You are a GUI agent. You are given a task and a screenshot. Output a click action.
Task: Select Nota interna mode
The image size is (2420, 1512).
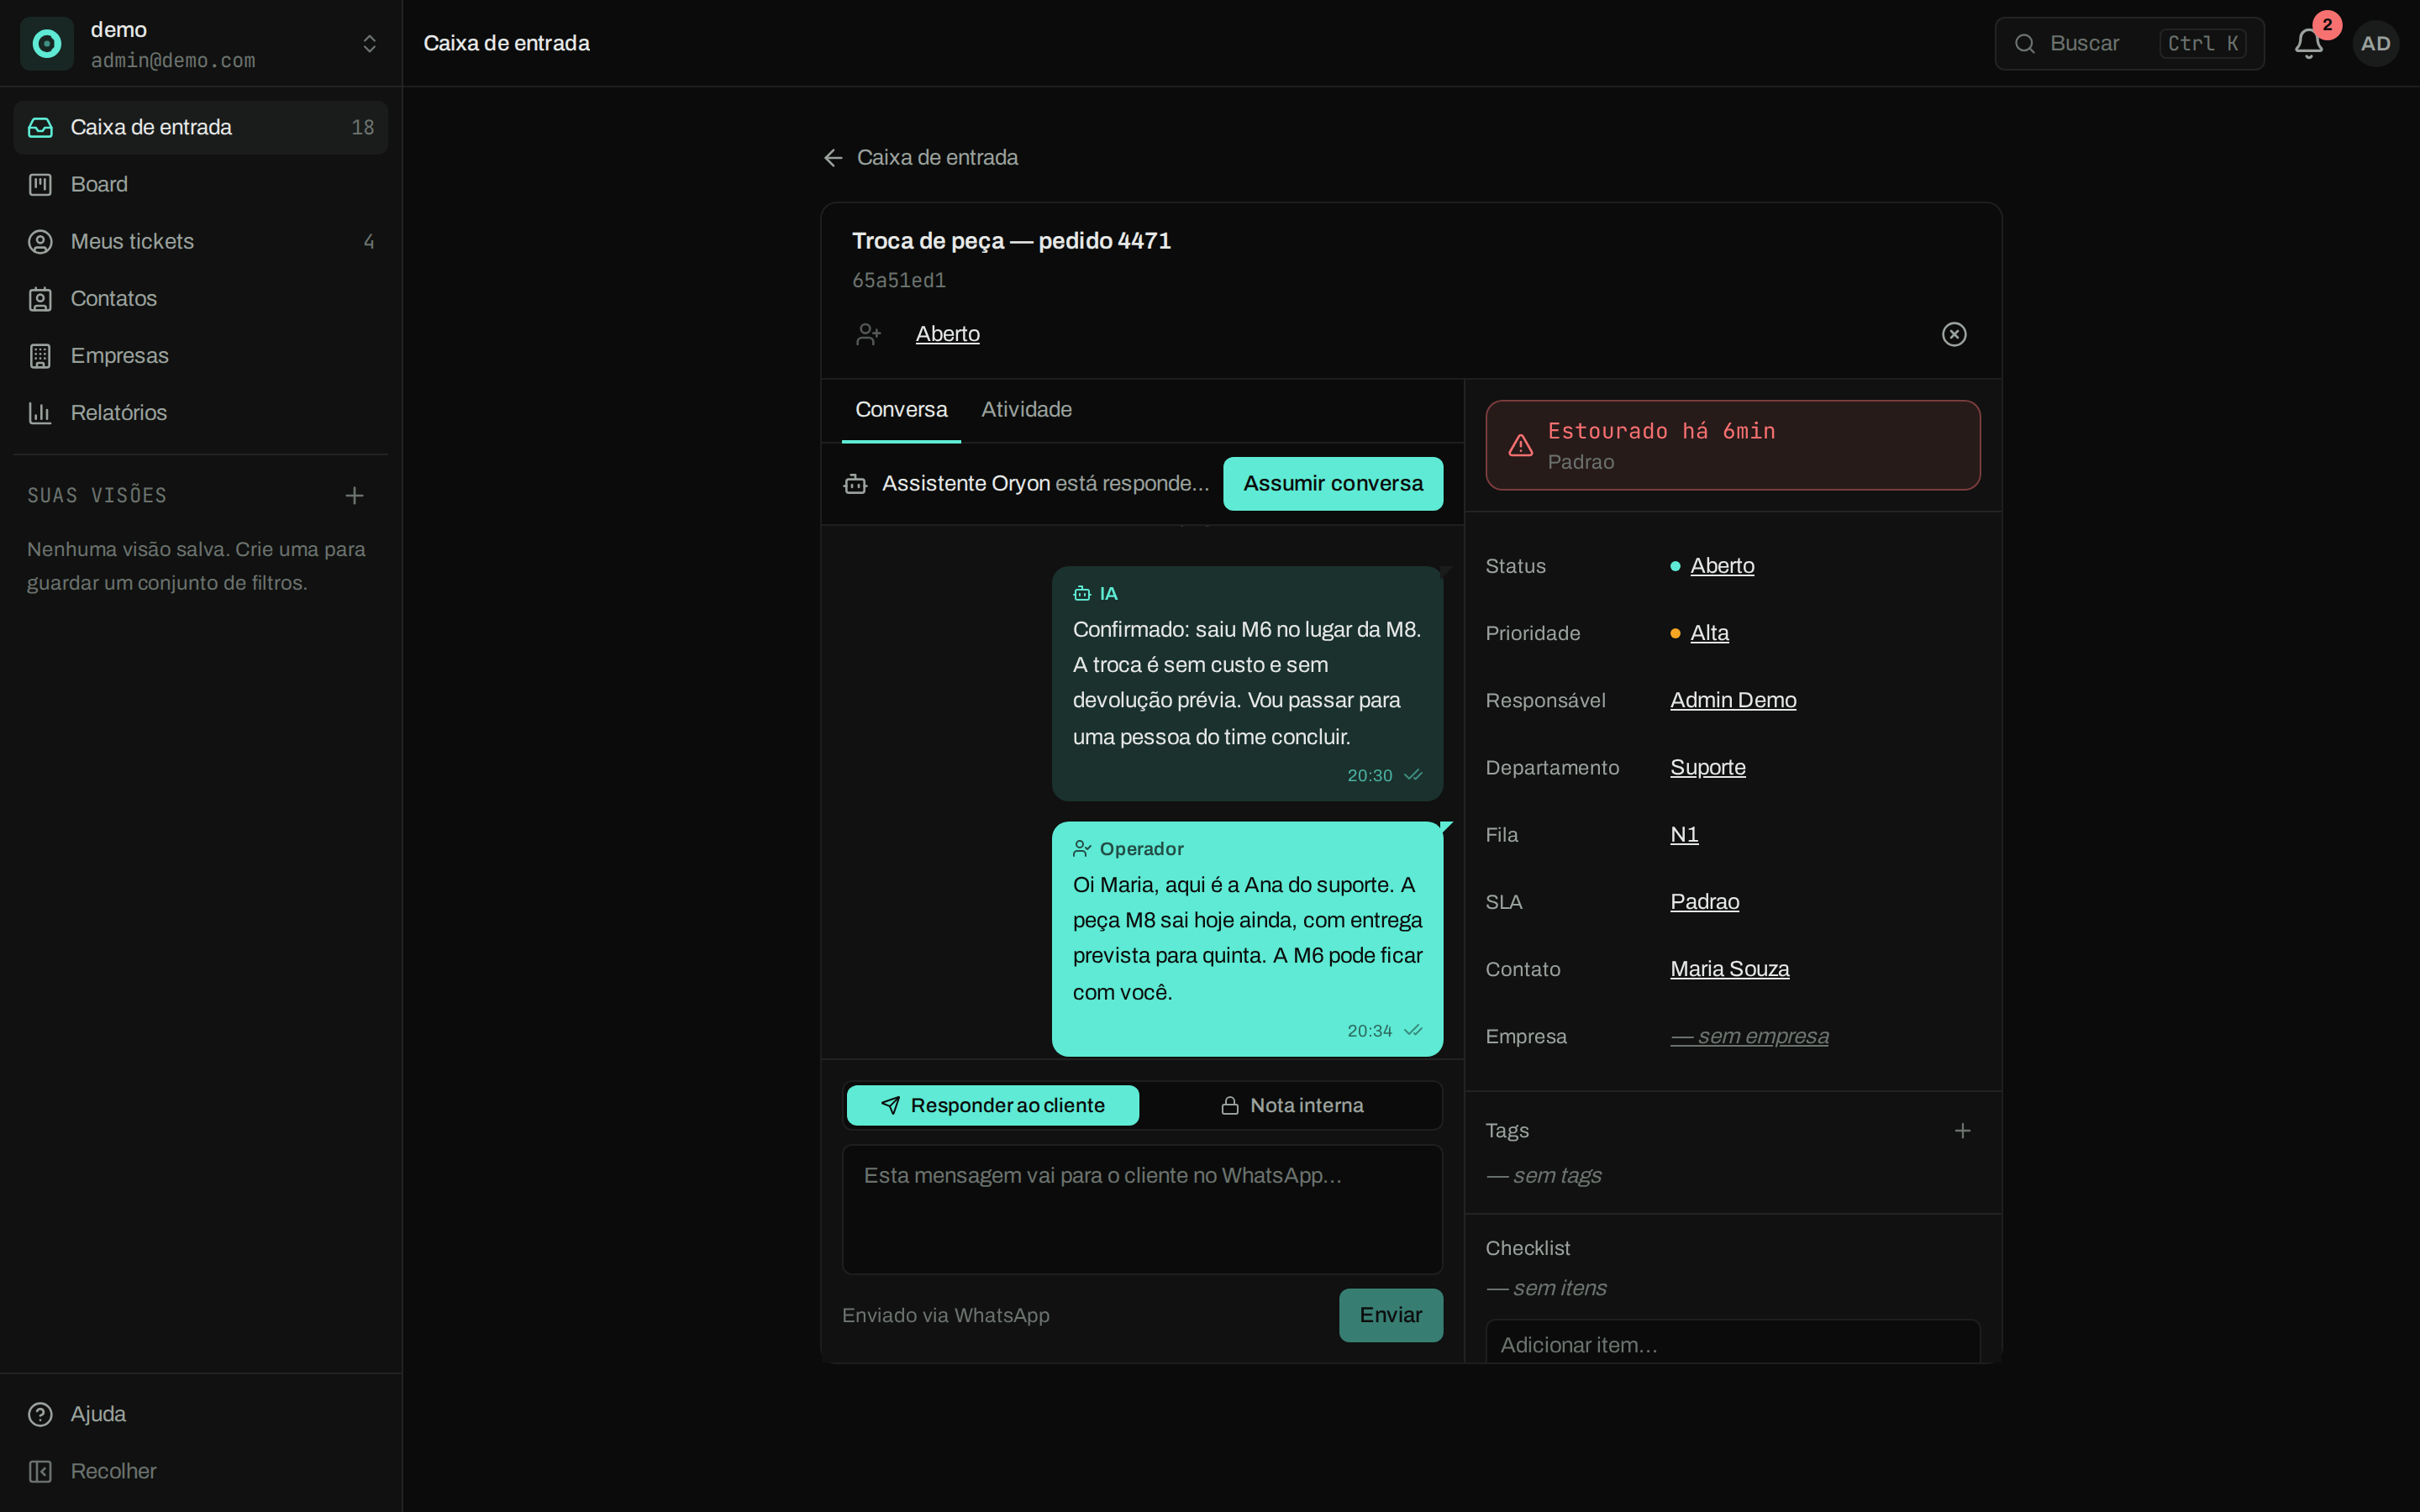tap(1291, 1105)
